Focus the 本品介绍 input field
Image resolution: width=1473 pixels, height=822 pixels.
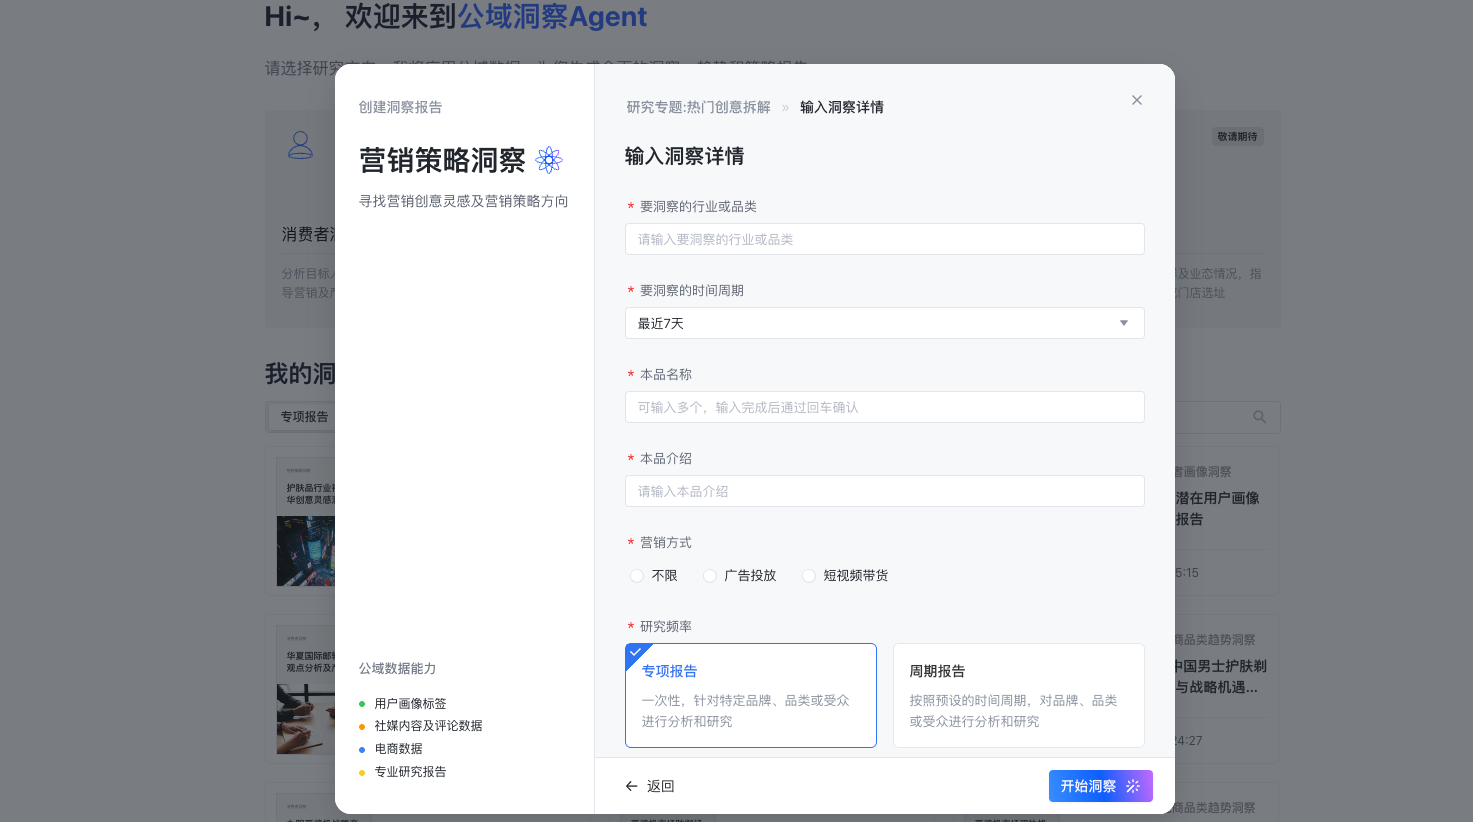pyautogui.click(x=885, y=491)
